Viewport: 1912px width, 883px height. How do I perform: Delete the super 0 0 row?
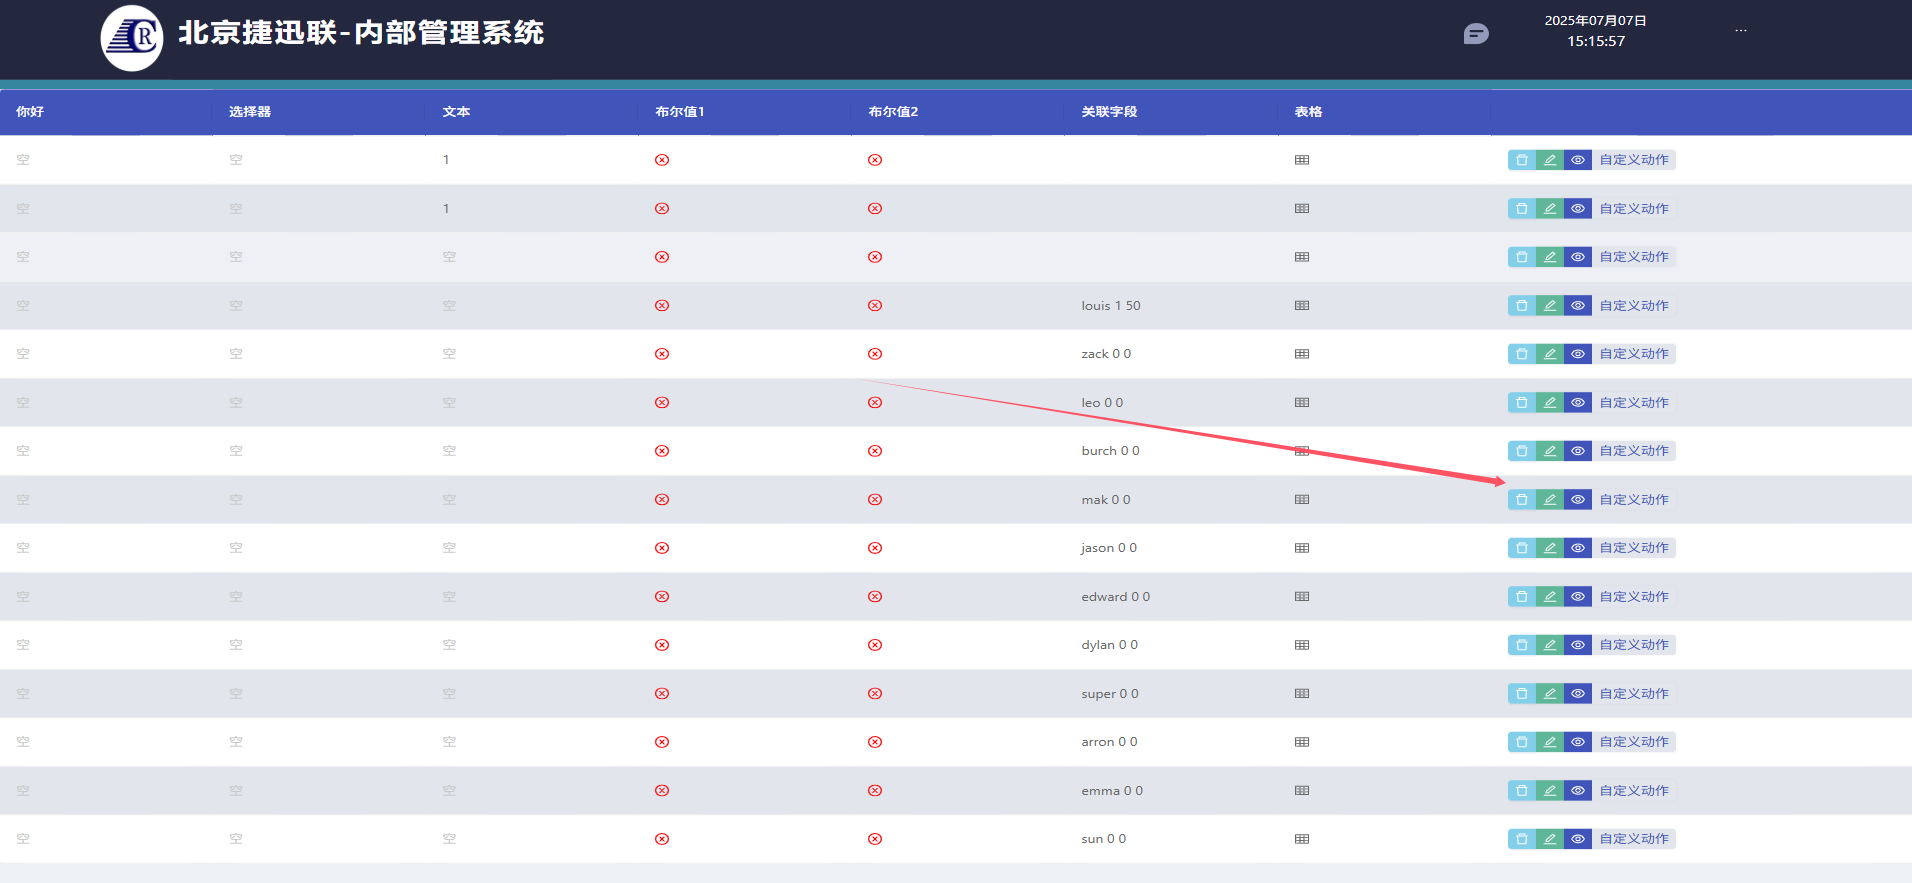point(1522,694)
